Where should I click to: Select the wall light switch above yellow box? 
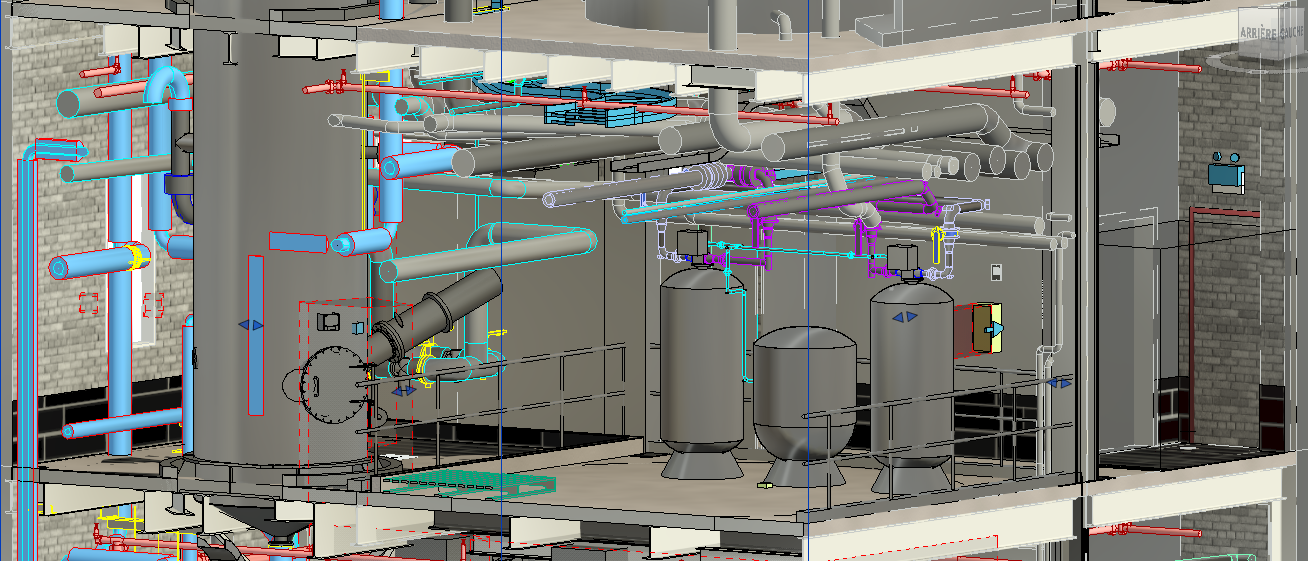(996, 270)
